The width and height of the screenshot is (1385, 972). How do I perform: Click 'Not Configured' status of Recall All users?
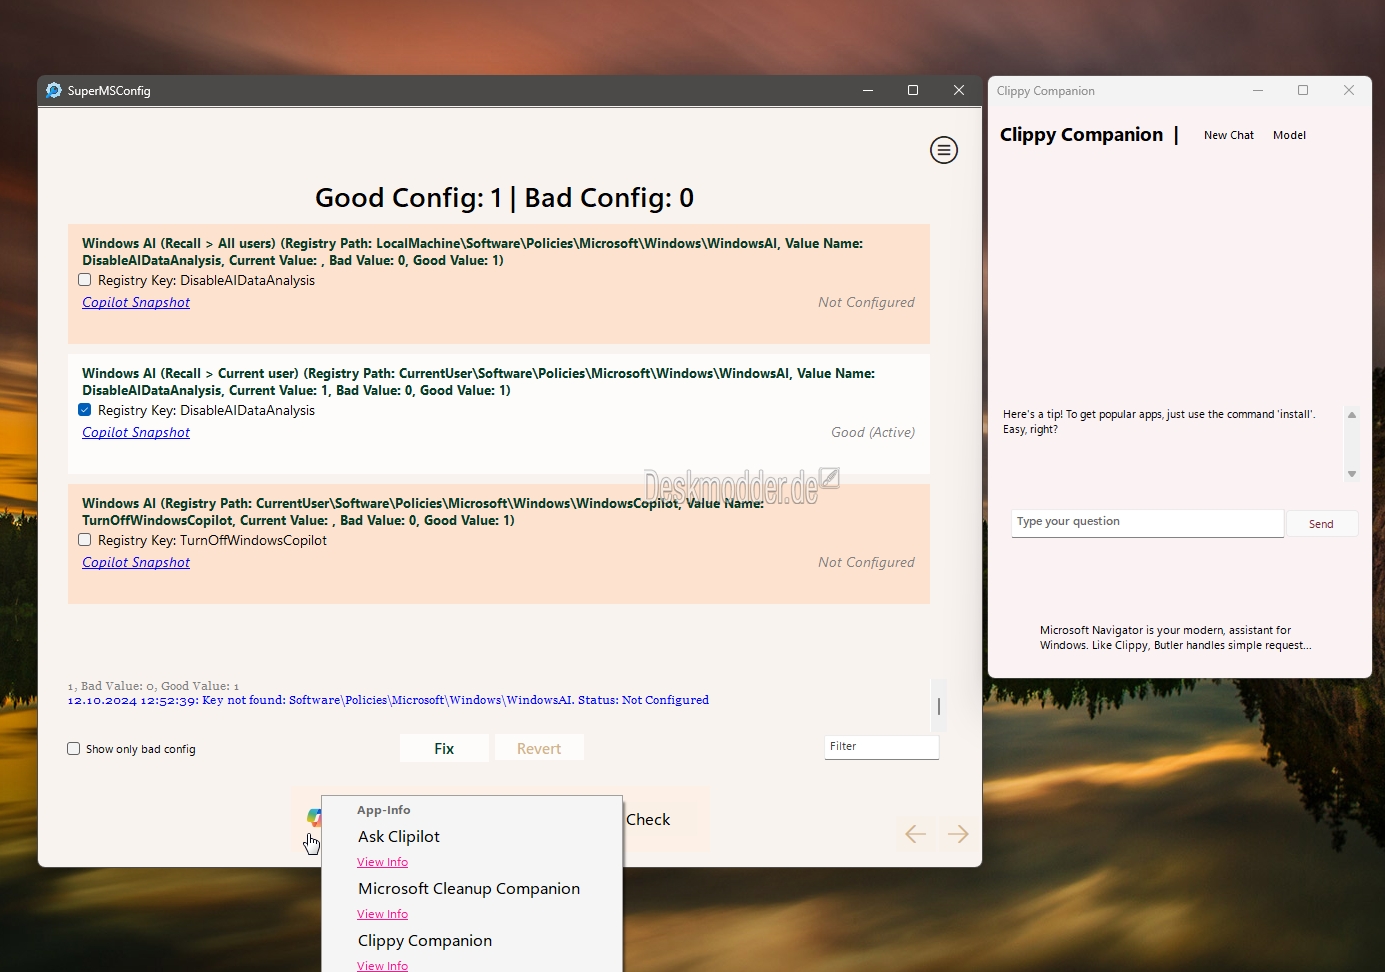866,302
